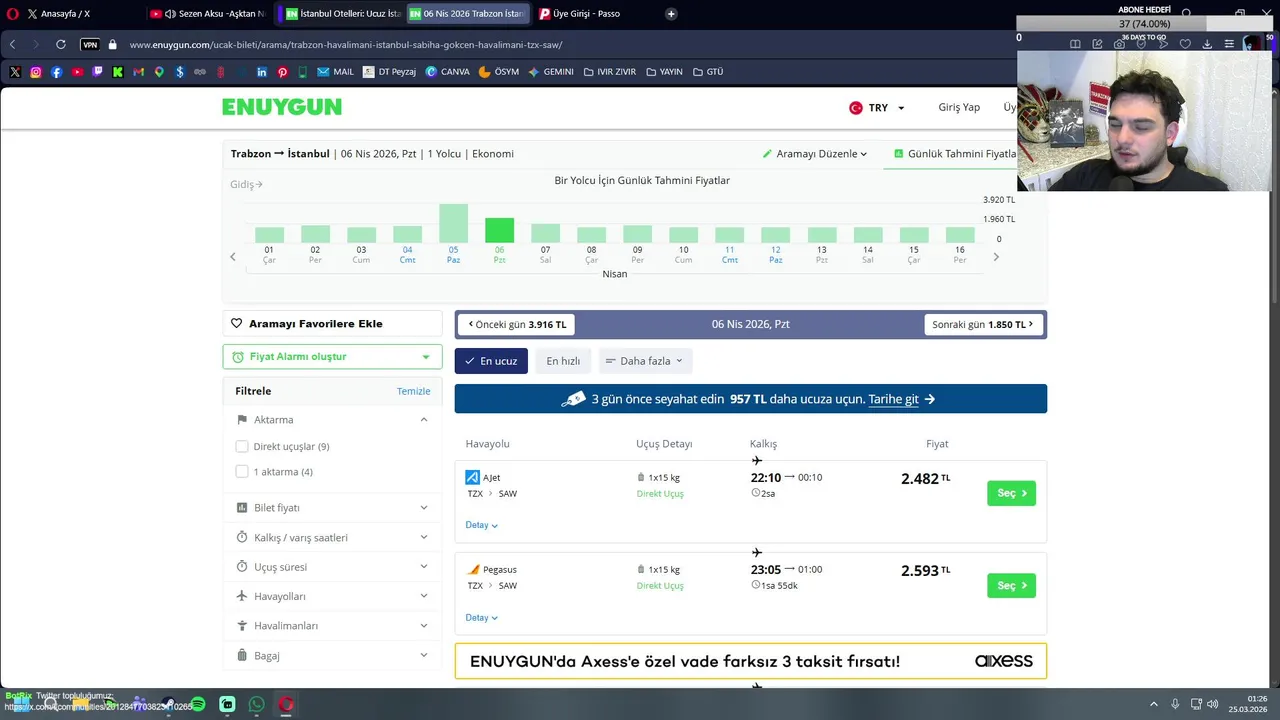Open the Günlük Tahmini Fiyatlar tab

(x=954, y=154)
